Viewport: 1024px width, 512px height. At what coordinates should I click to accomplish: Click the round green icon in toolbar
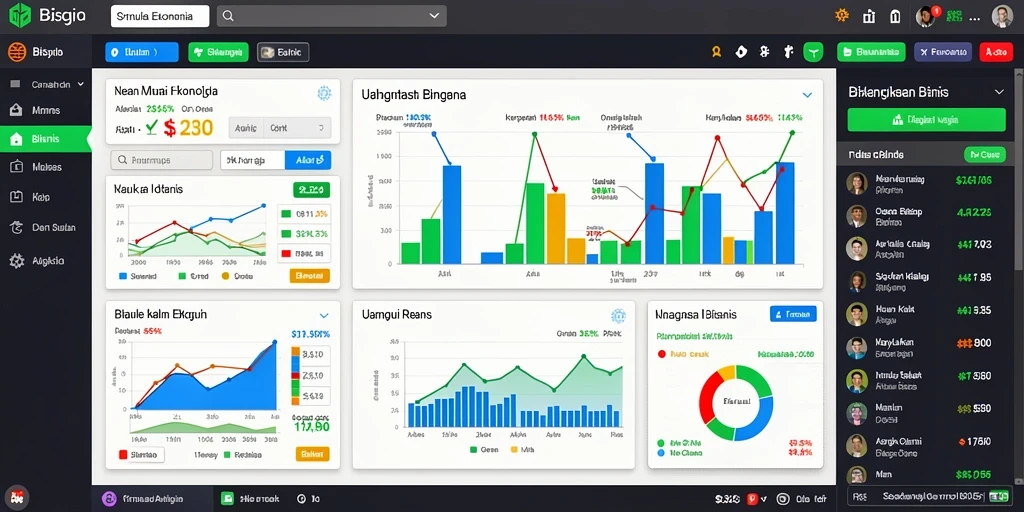coord(813,52)
